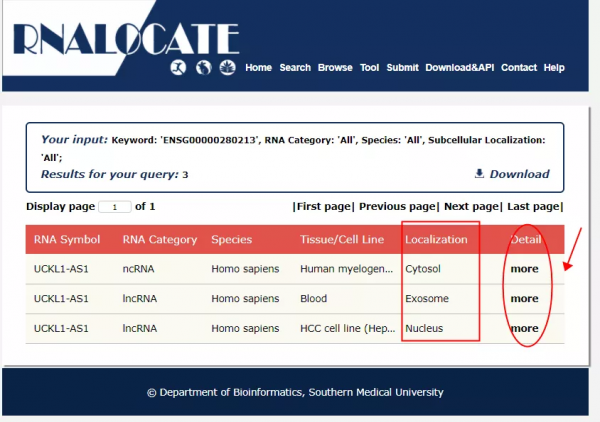Click UCKL1-AS1 in the Nucleus row
Screen dimensions: 600x422
[61, 328]
